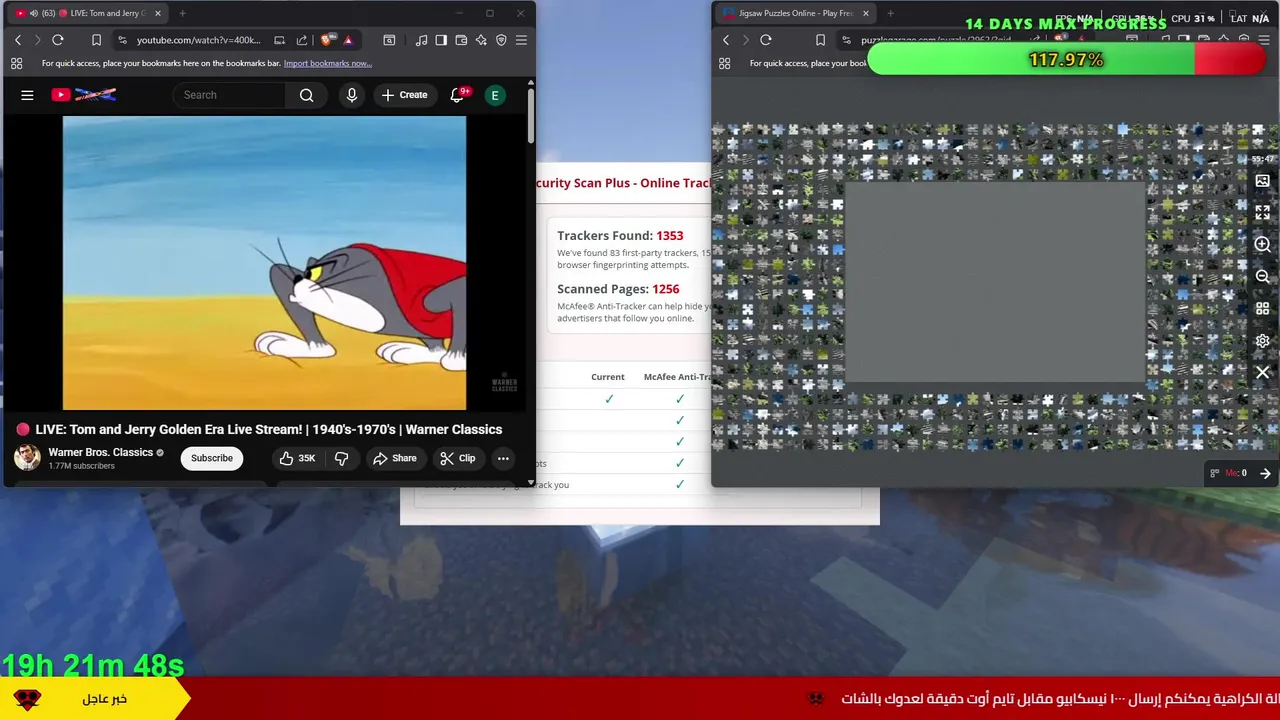The width and height of the screenshot is (1280, 720).
Task: Close the Jigsaw Puzzles Online tab
Action: (x=865, y=13)
